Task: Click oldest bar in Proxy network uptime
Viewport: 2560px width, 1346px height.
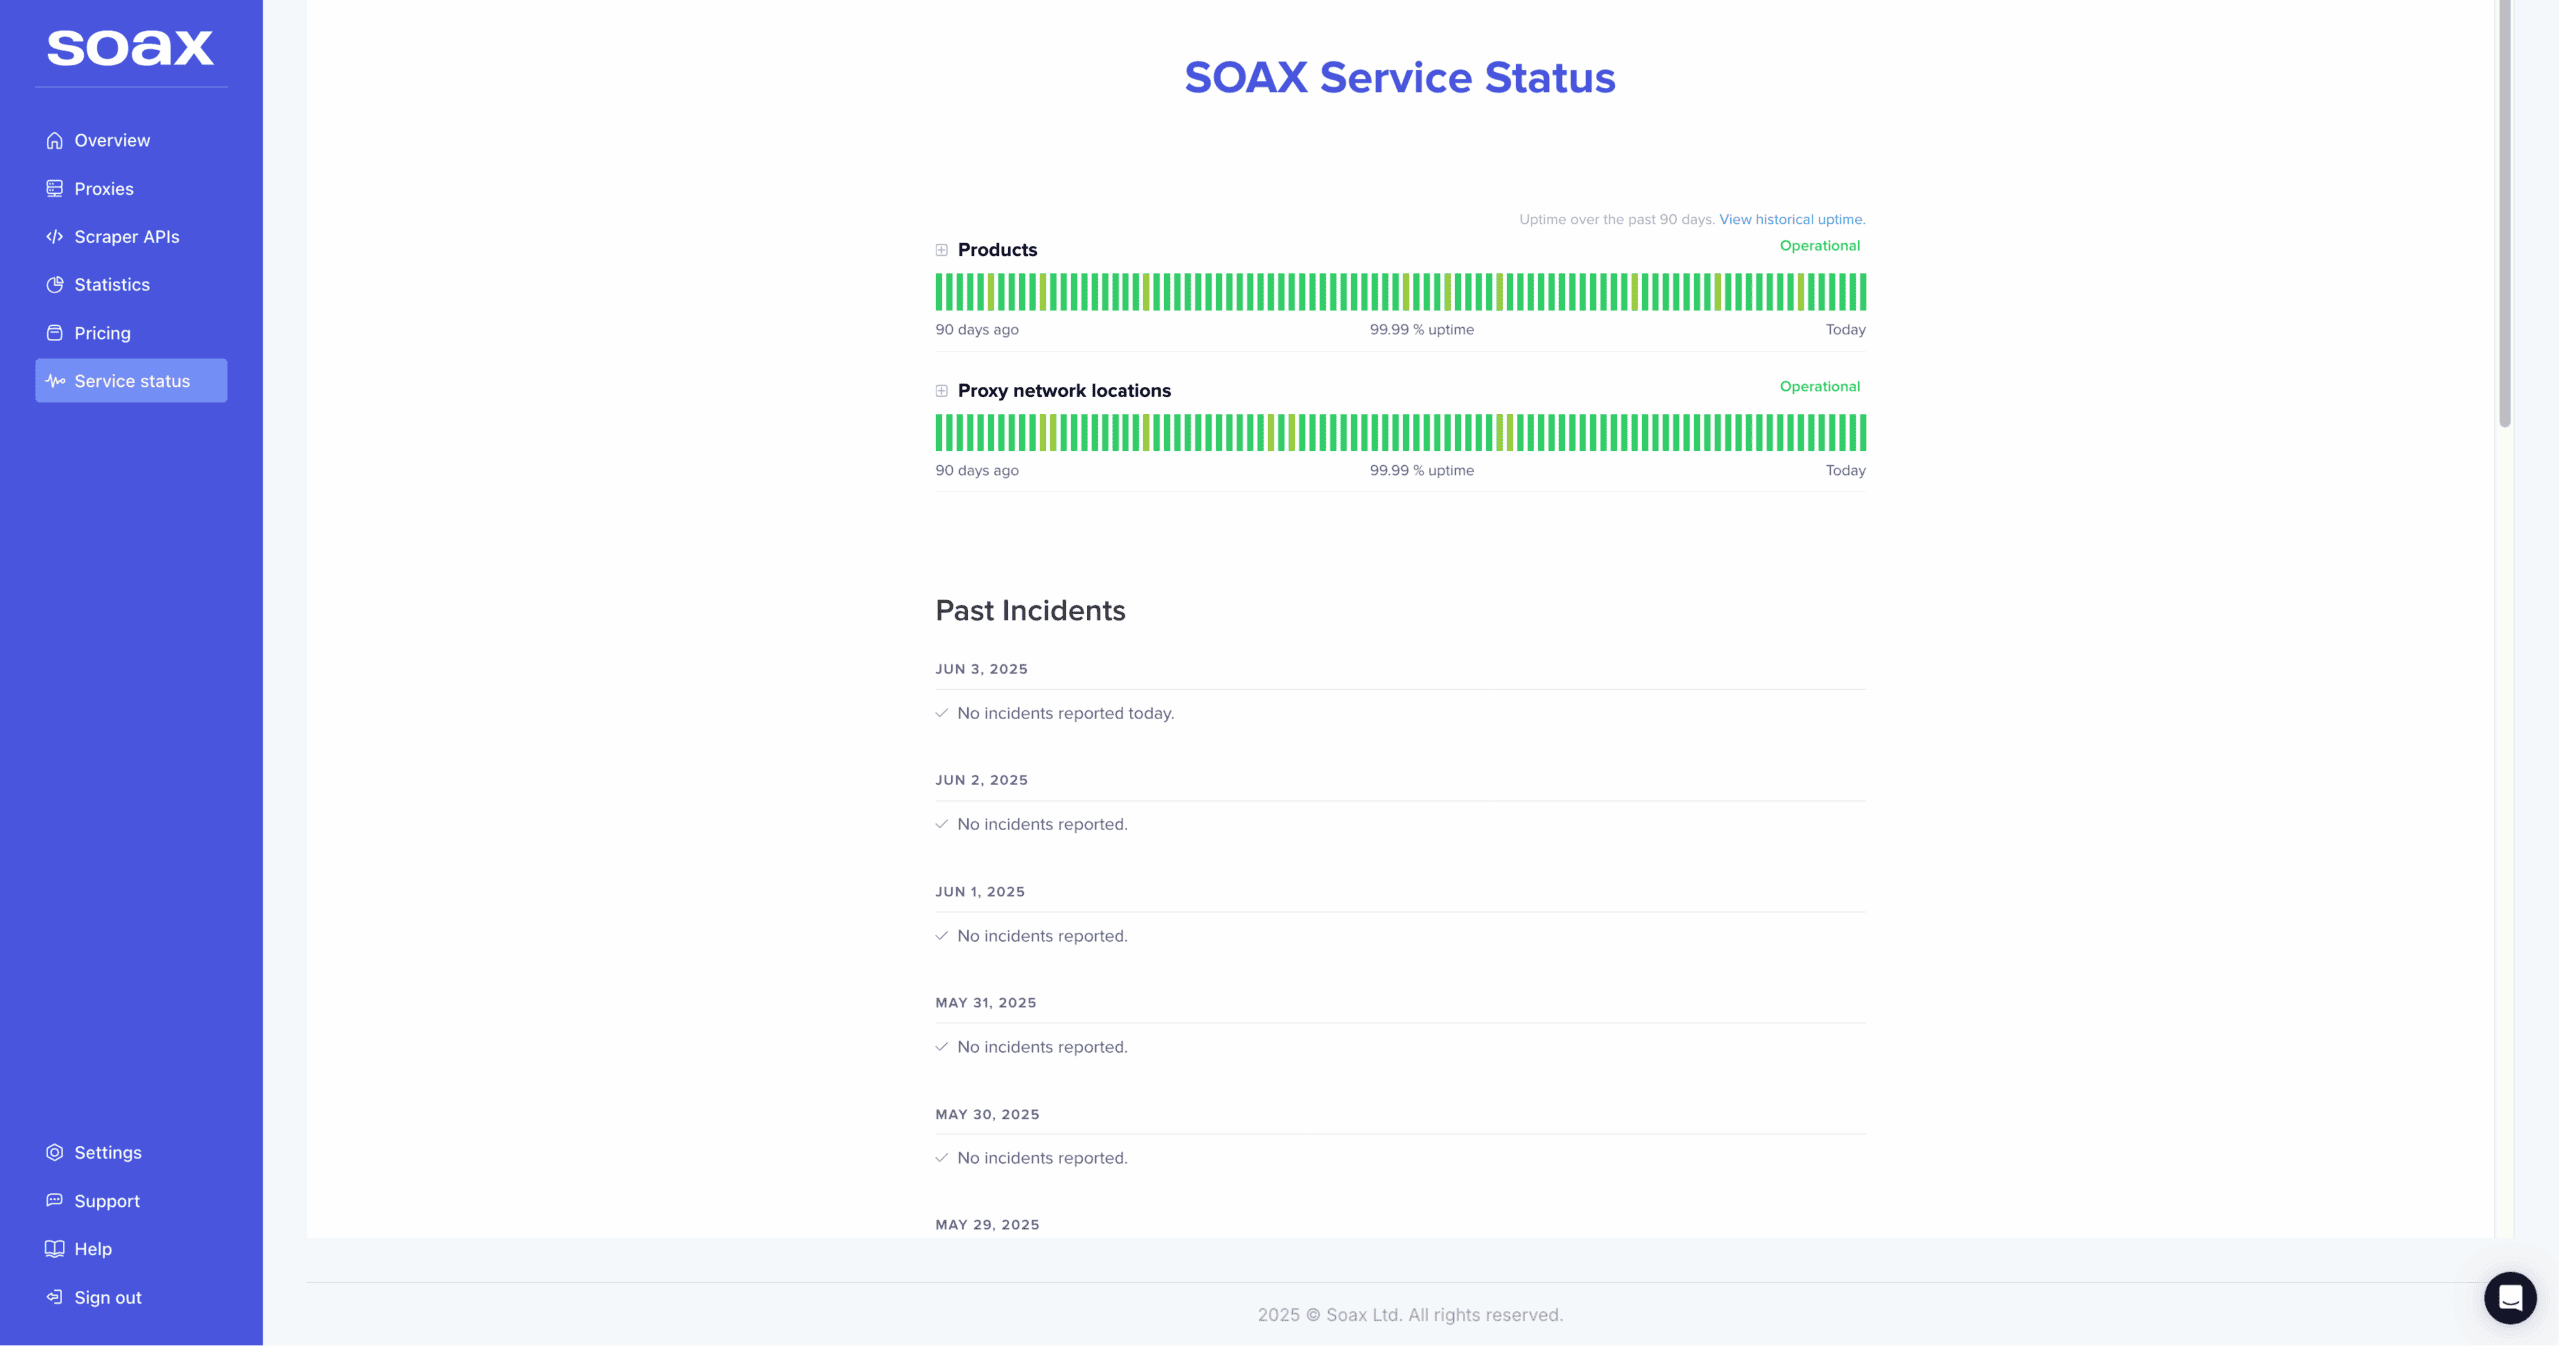Action: tap(939, 433)
